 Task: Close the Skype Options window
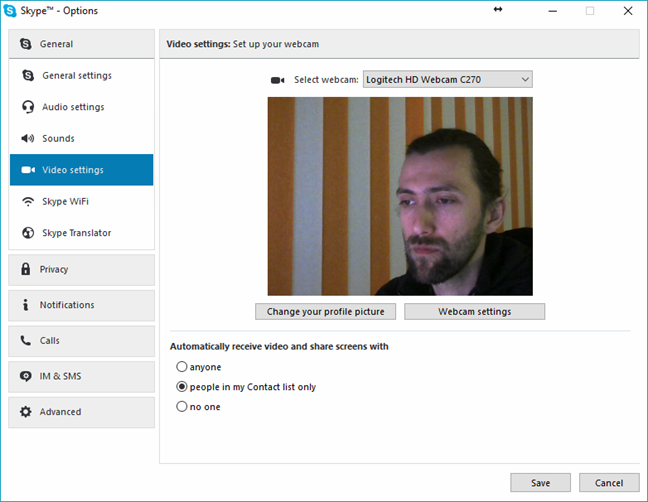628,11
